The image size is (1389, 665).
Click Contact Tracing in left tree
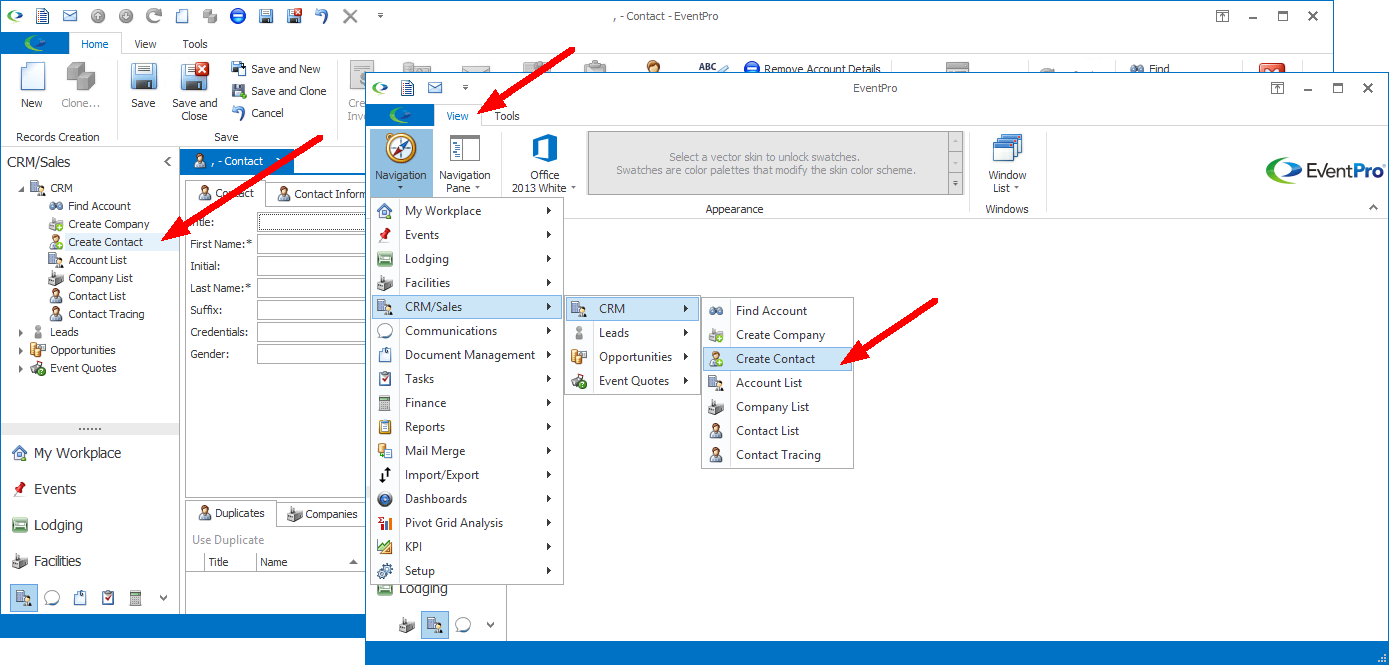pos(106,314)
